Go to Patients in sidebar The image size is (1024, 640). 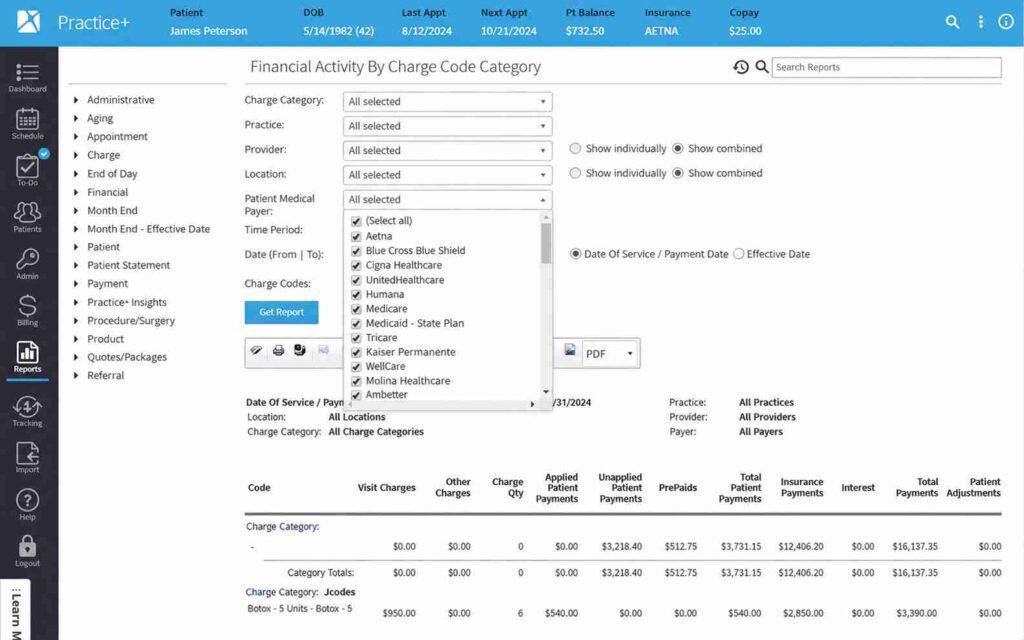(27, 217)
